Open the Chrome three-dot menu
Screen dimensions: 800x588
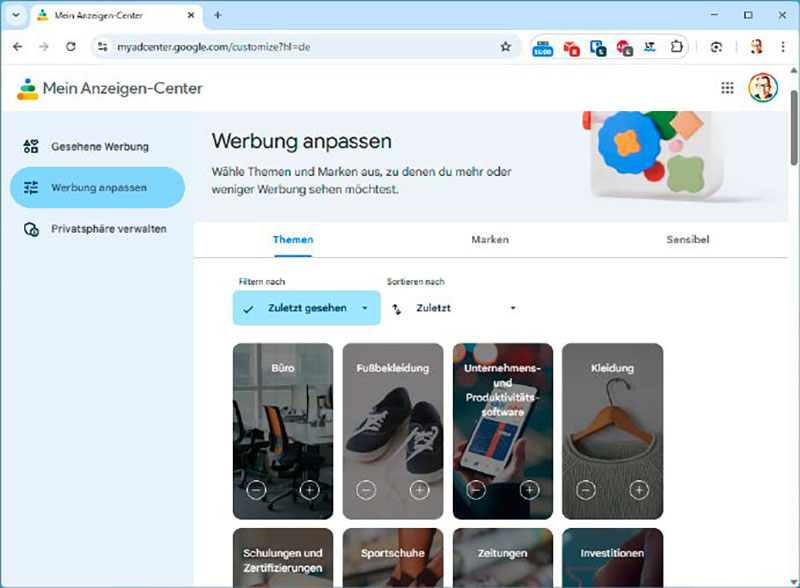[783, 46]
